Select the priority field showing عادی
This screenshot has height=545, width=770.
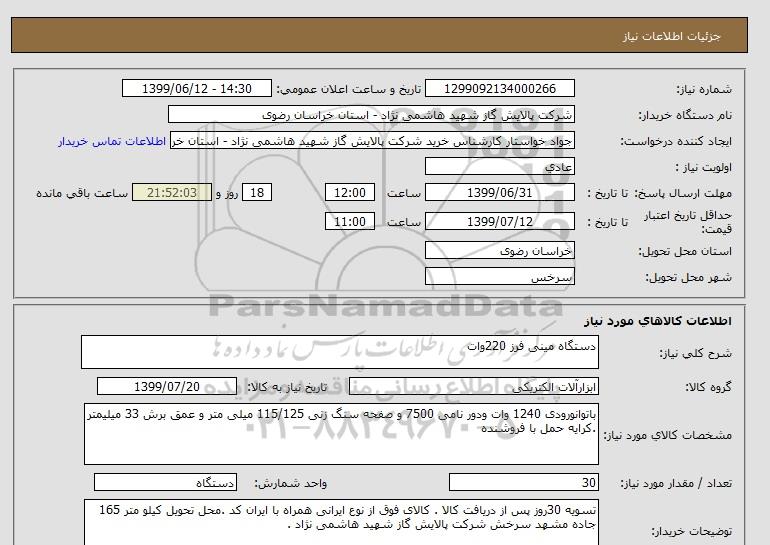[x=500, y=166]
